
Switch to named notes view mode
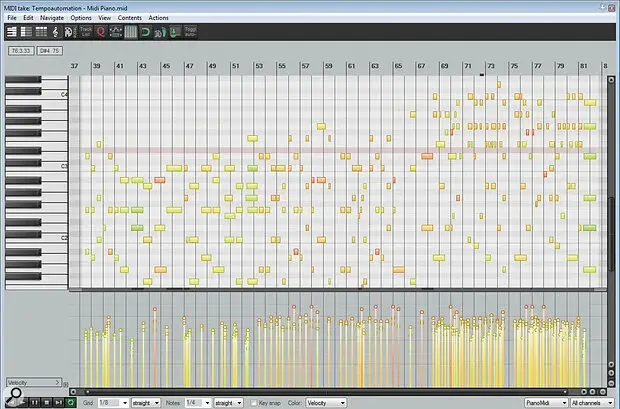pos(26,32)
